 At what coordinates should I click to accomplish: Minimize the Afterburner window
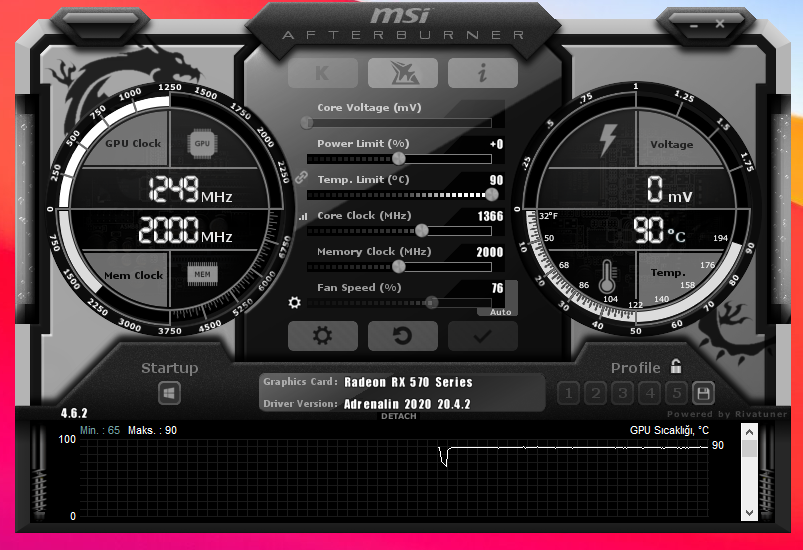(x=694, y=25)
